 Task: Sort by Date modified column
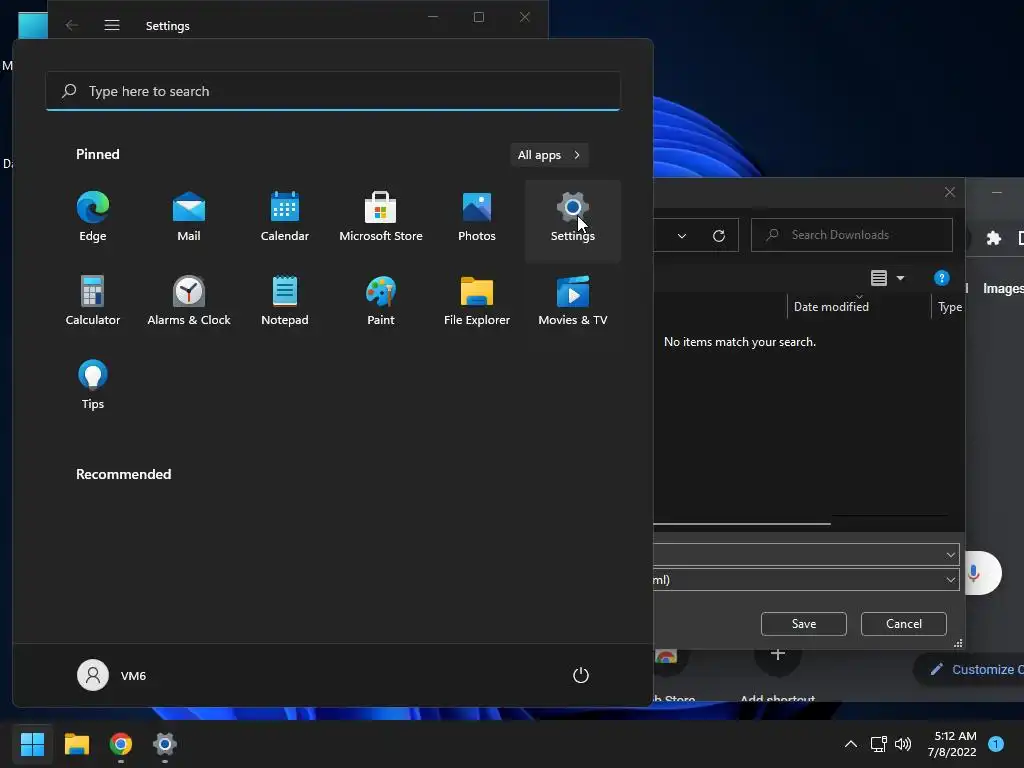[x=831, y=306]
